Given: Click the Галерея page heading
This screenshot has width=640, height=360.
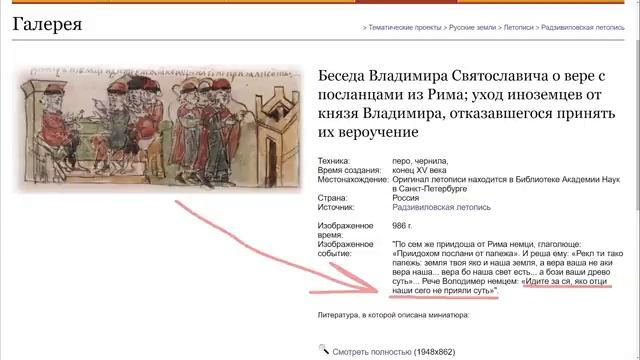Looking at the screenshot, I should point(47,24).
